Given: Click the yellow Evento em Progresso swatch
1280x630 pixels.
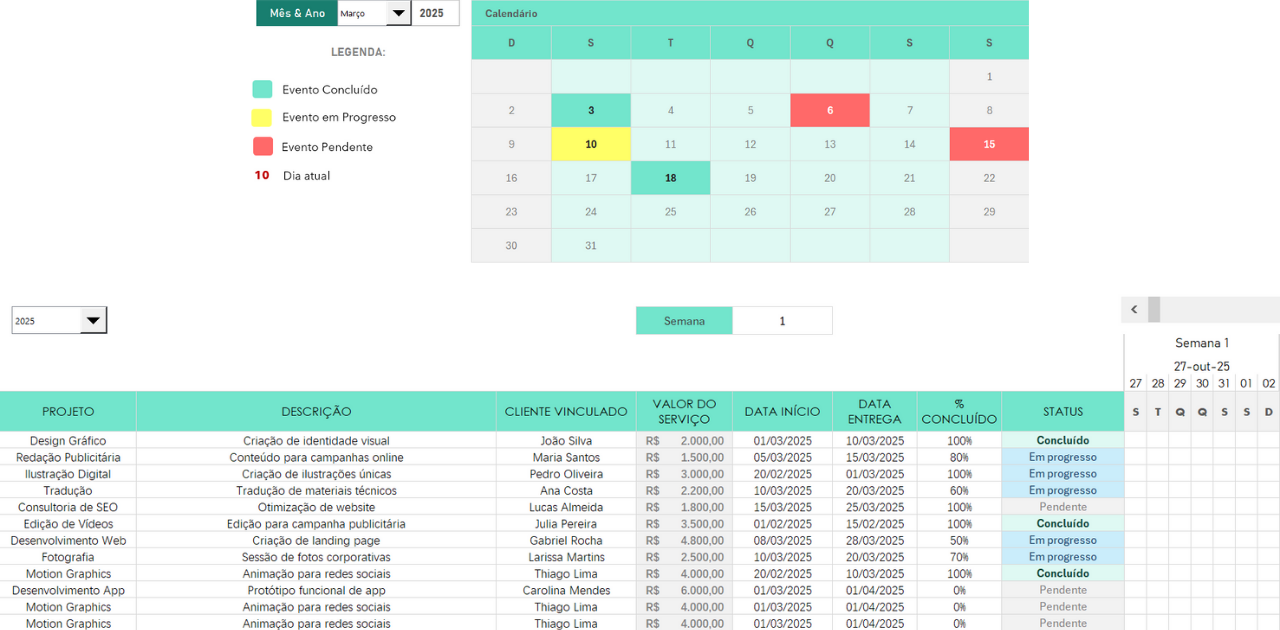Looking at the screenshot, I should (262, 118).
